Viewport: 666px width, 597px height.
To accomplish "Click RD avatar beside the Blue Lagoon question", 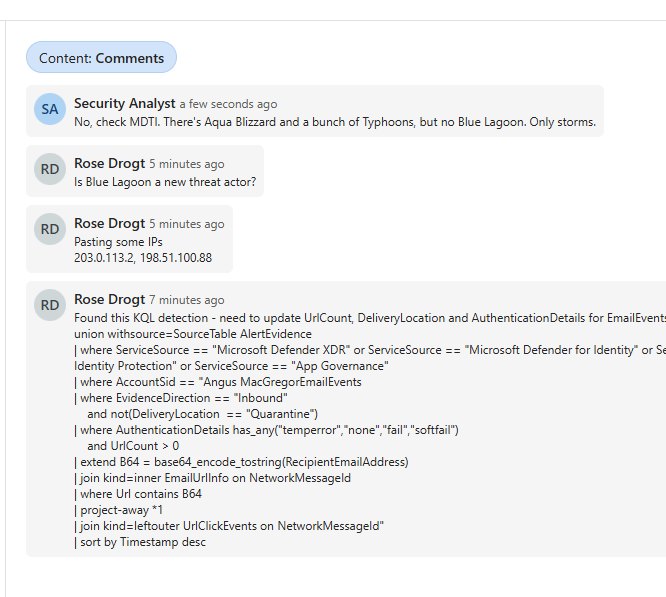I will pyautogui.click(x=50, y=169).
